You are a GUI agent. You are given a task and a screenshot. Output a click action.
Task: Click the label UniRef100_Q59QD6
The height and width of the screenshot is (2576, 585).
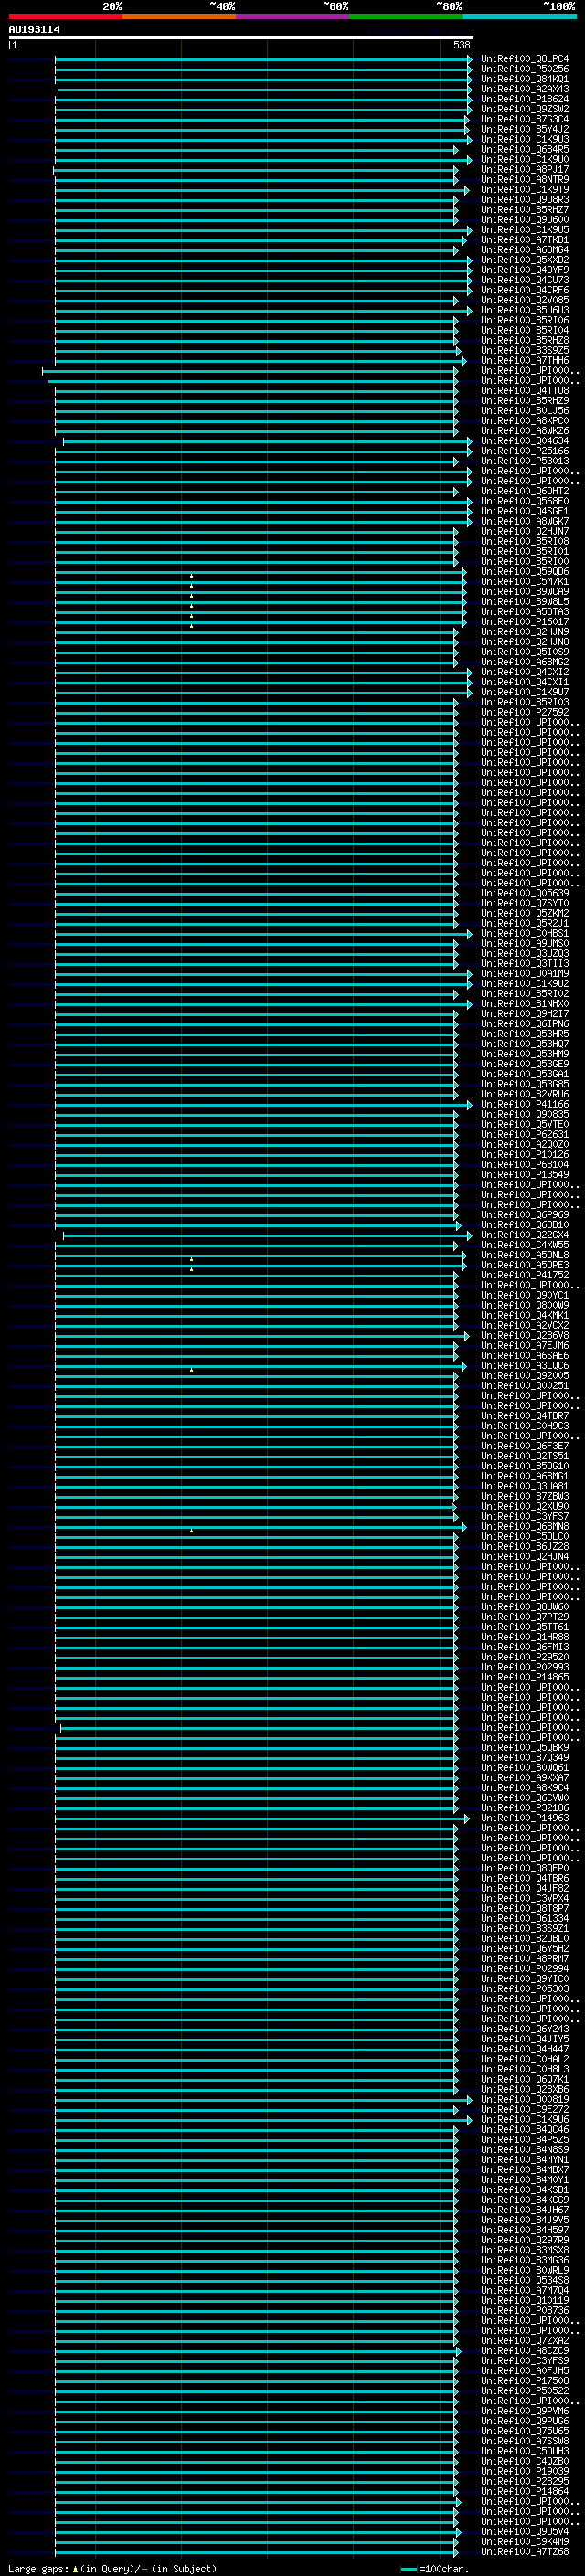point(524,572)
